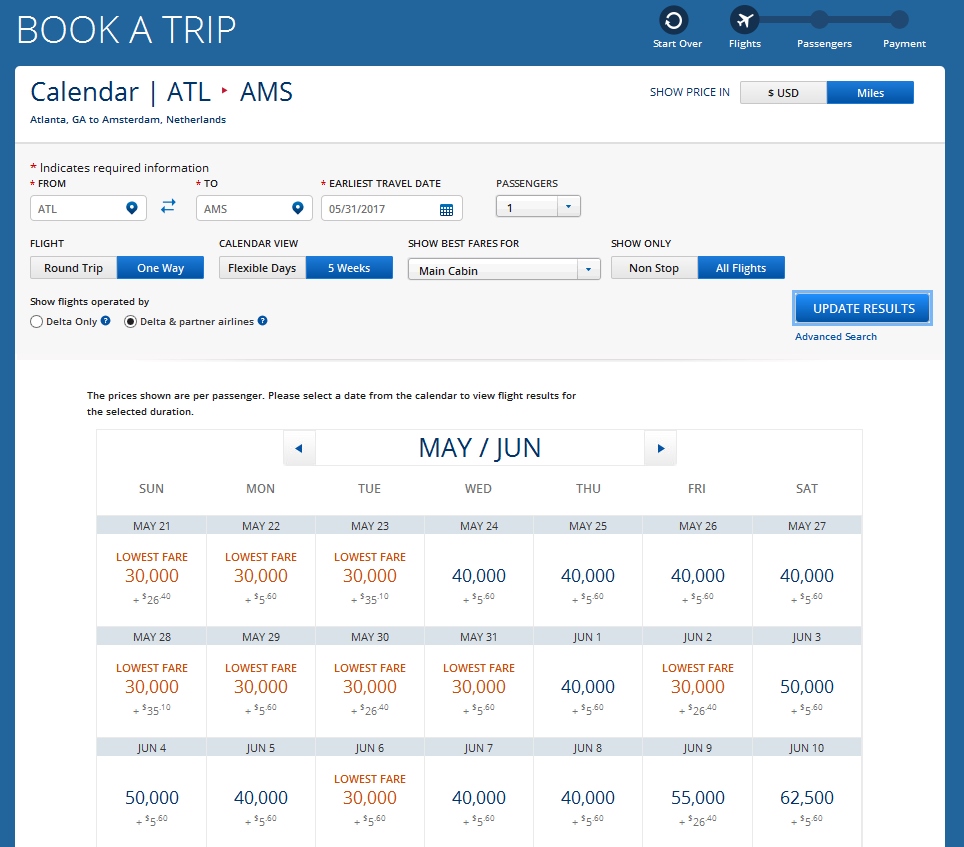Select the Delta Only radio button
The height and width of the screenshot is (847, 964).
tap(37, 322)
